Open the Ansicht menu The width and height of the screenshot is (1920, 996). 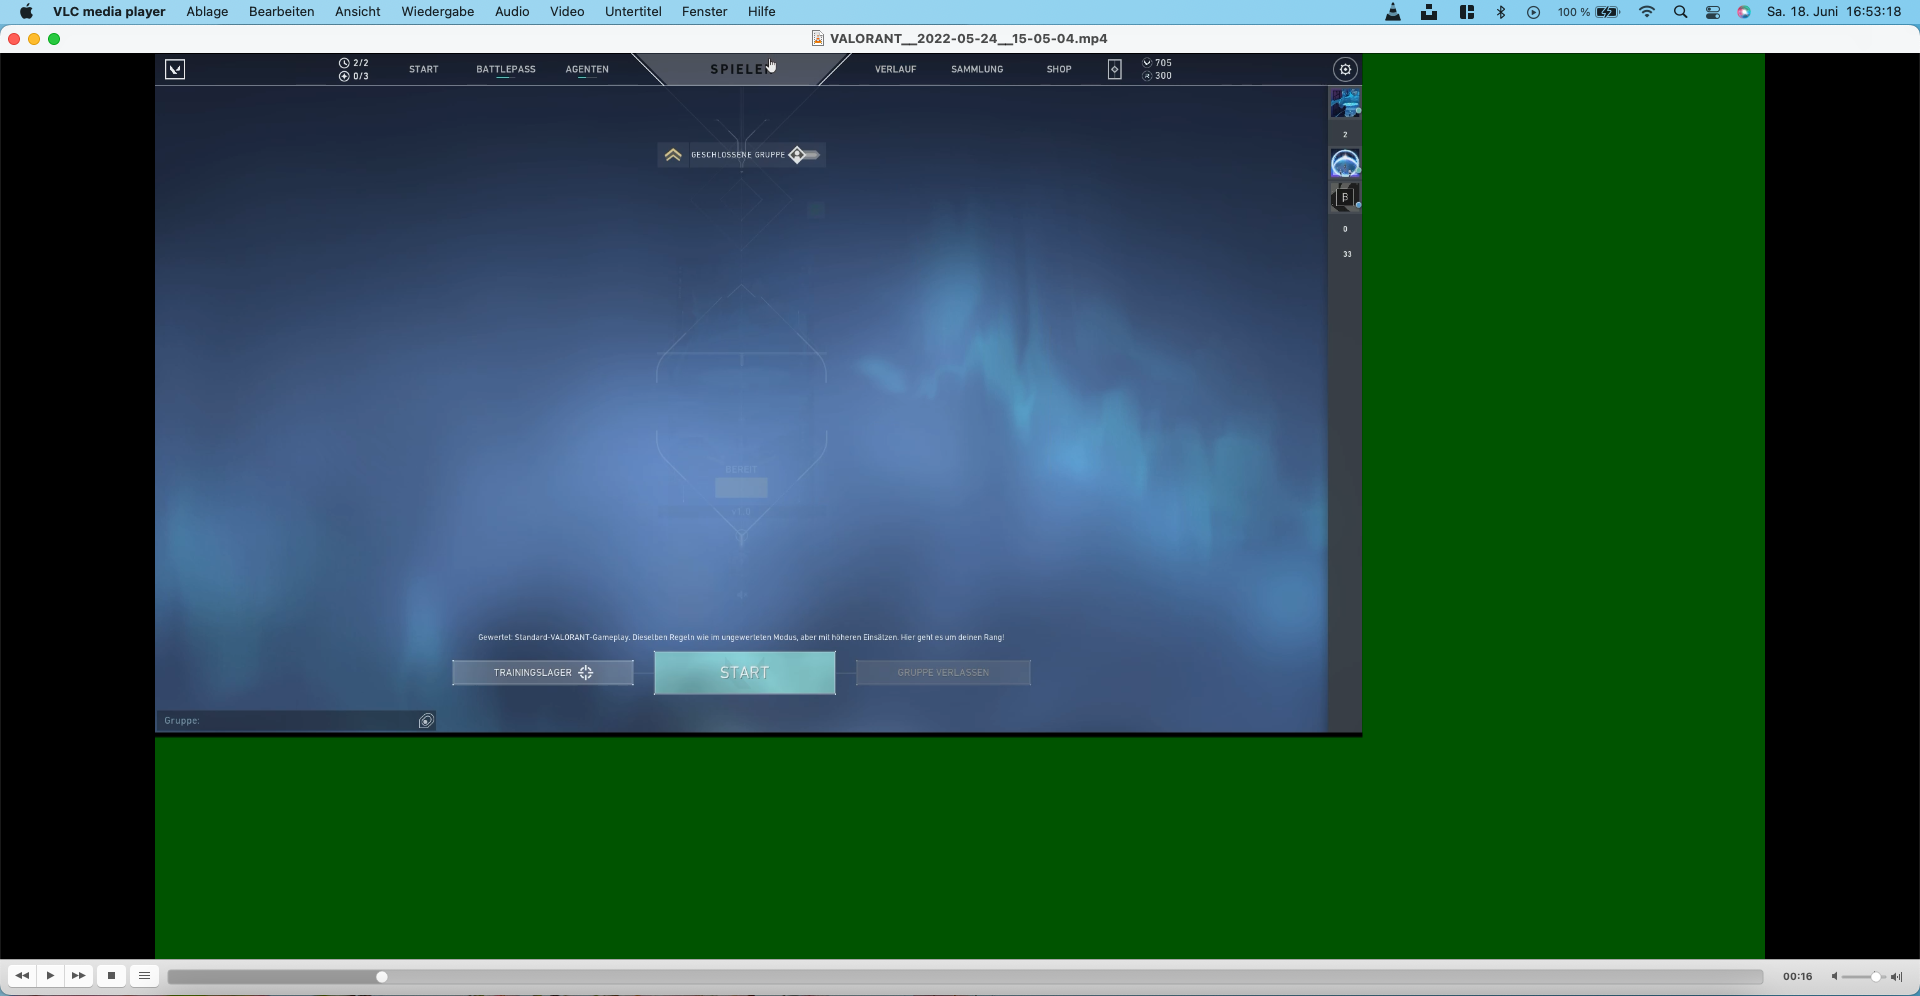click(x=358, y=12)
